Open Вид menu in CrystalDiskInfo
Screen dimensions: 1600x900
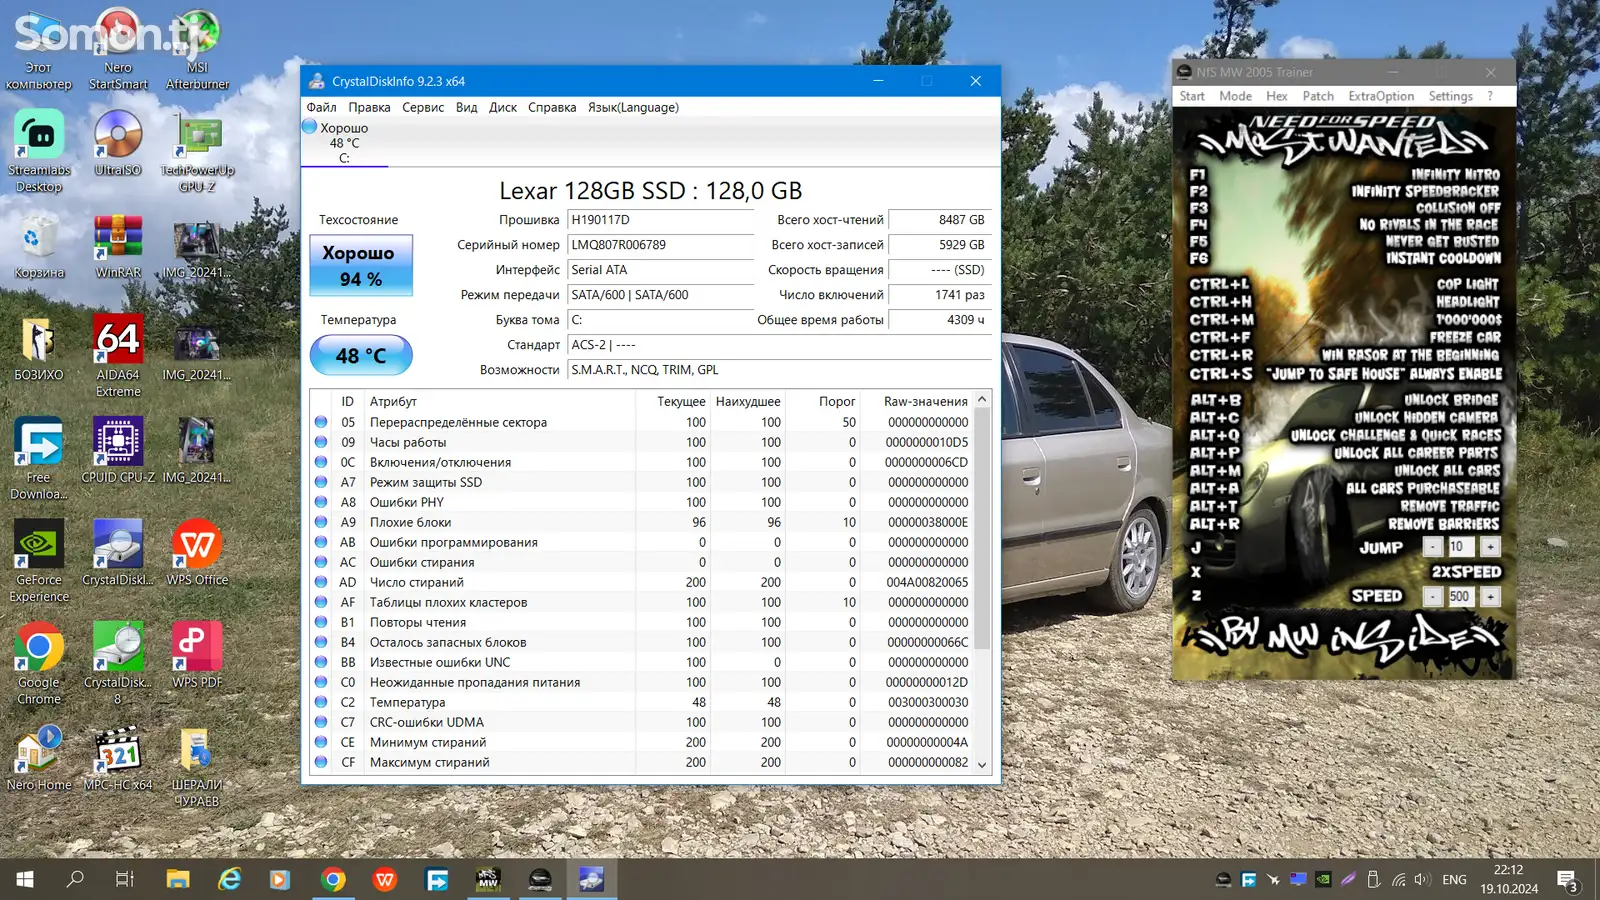click(466, 107)
